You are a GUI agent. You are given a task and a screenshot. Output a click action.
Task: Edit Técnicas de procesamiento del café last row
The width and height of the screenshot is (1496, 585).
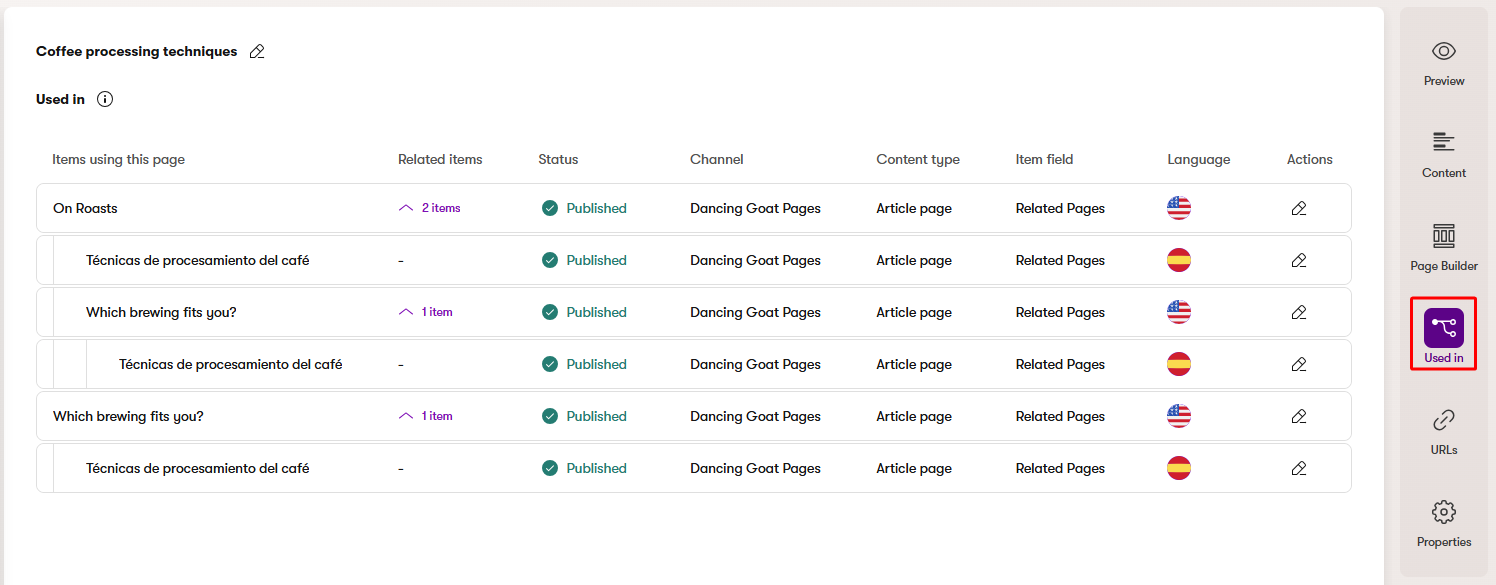click(1298, 468)
